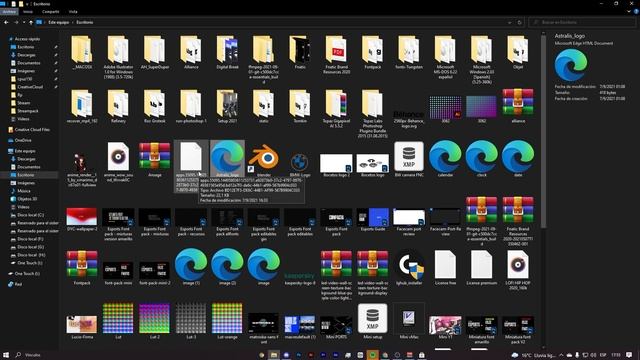Go up one folder level
Viewport: 640px width, 360px height.
31,22
